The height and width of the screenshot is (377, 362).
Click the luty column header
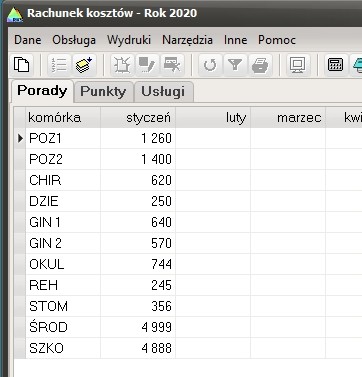coord(213,118)
